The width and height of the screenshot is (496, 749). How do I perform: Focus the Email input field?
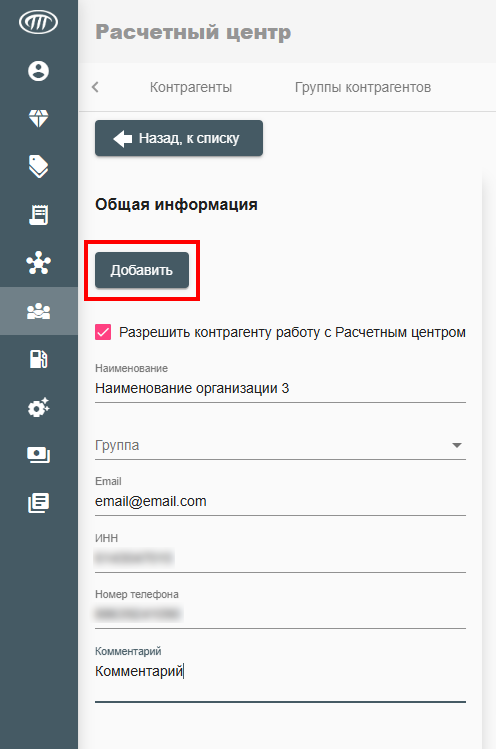click(x=280, y=501)
